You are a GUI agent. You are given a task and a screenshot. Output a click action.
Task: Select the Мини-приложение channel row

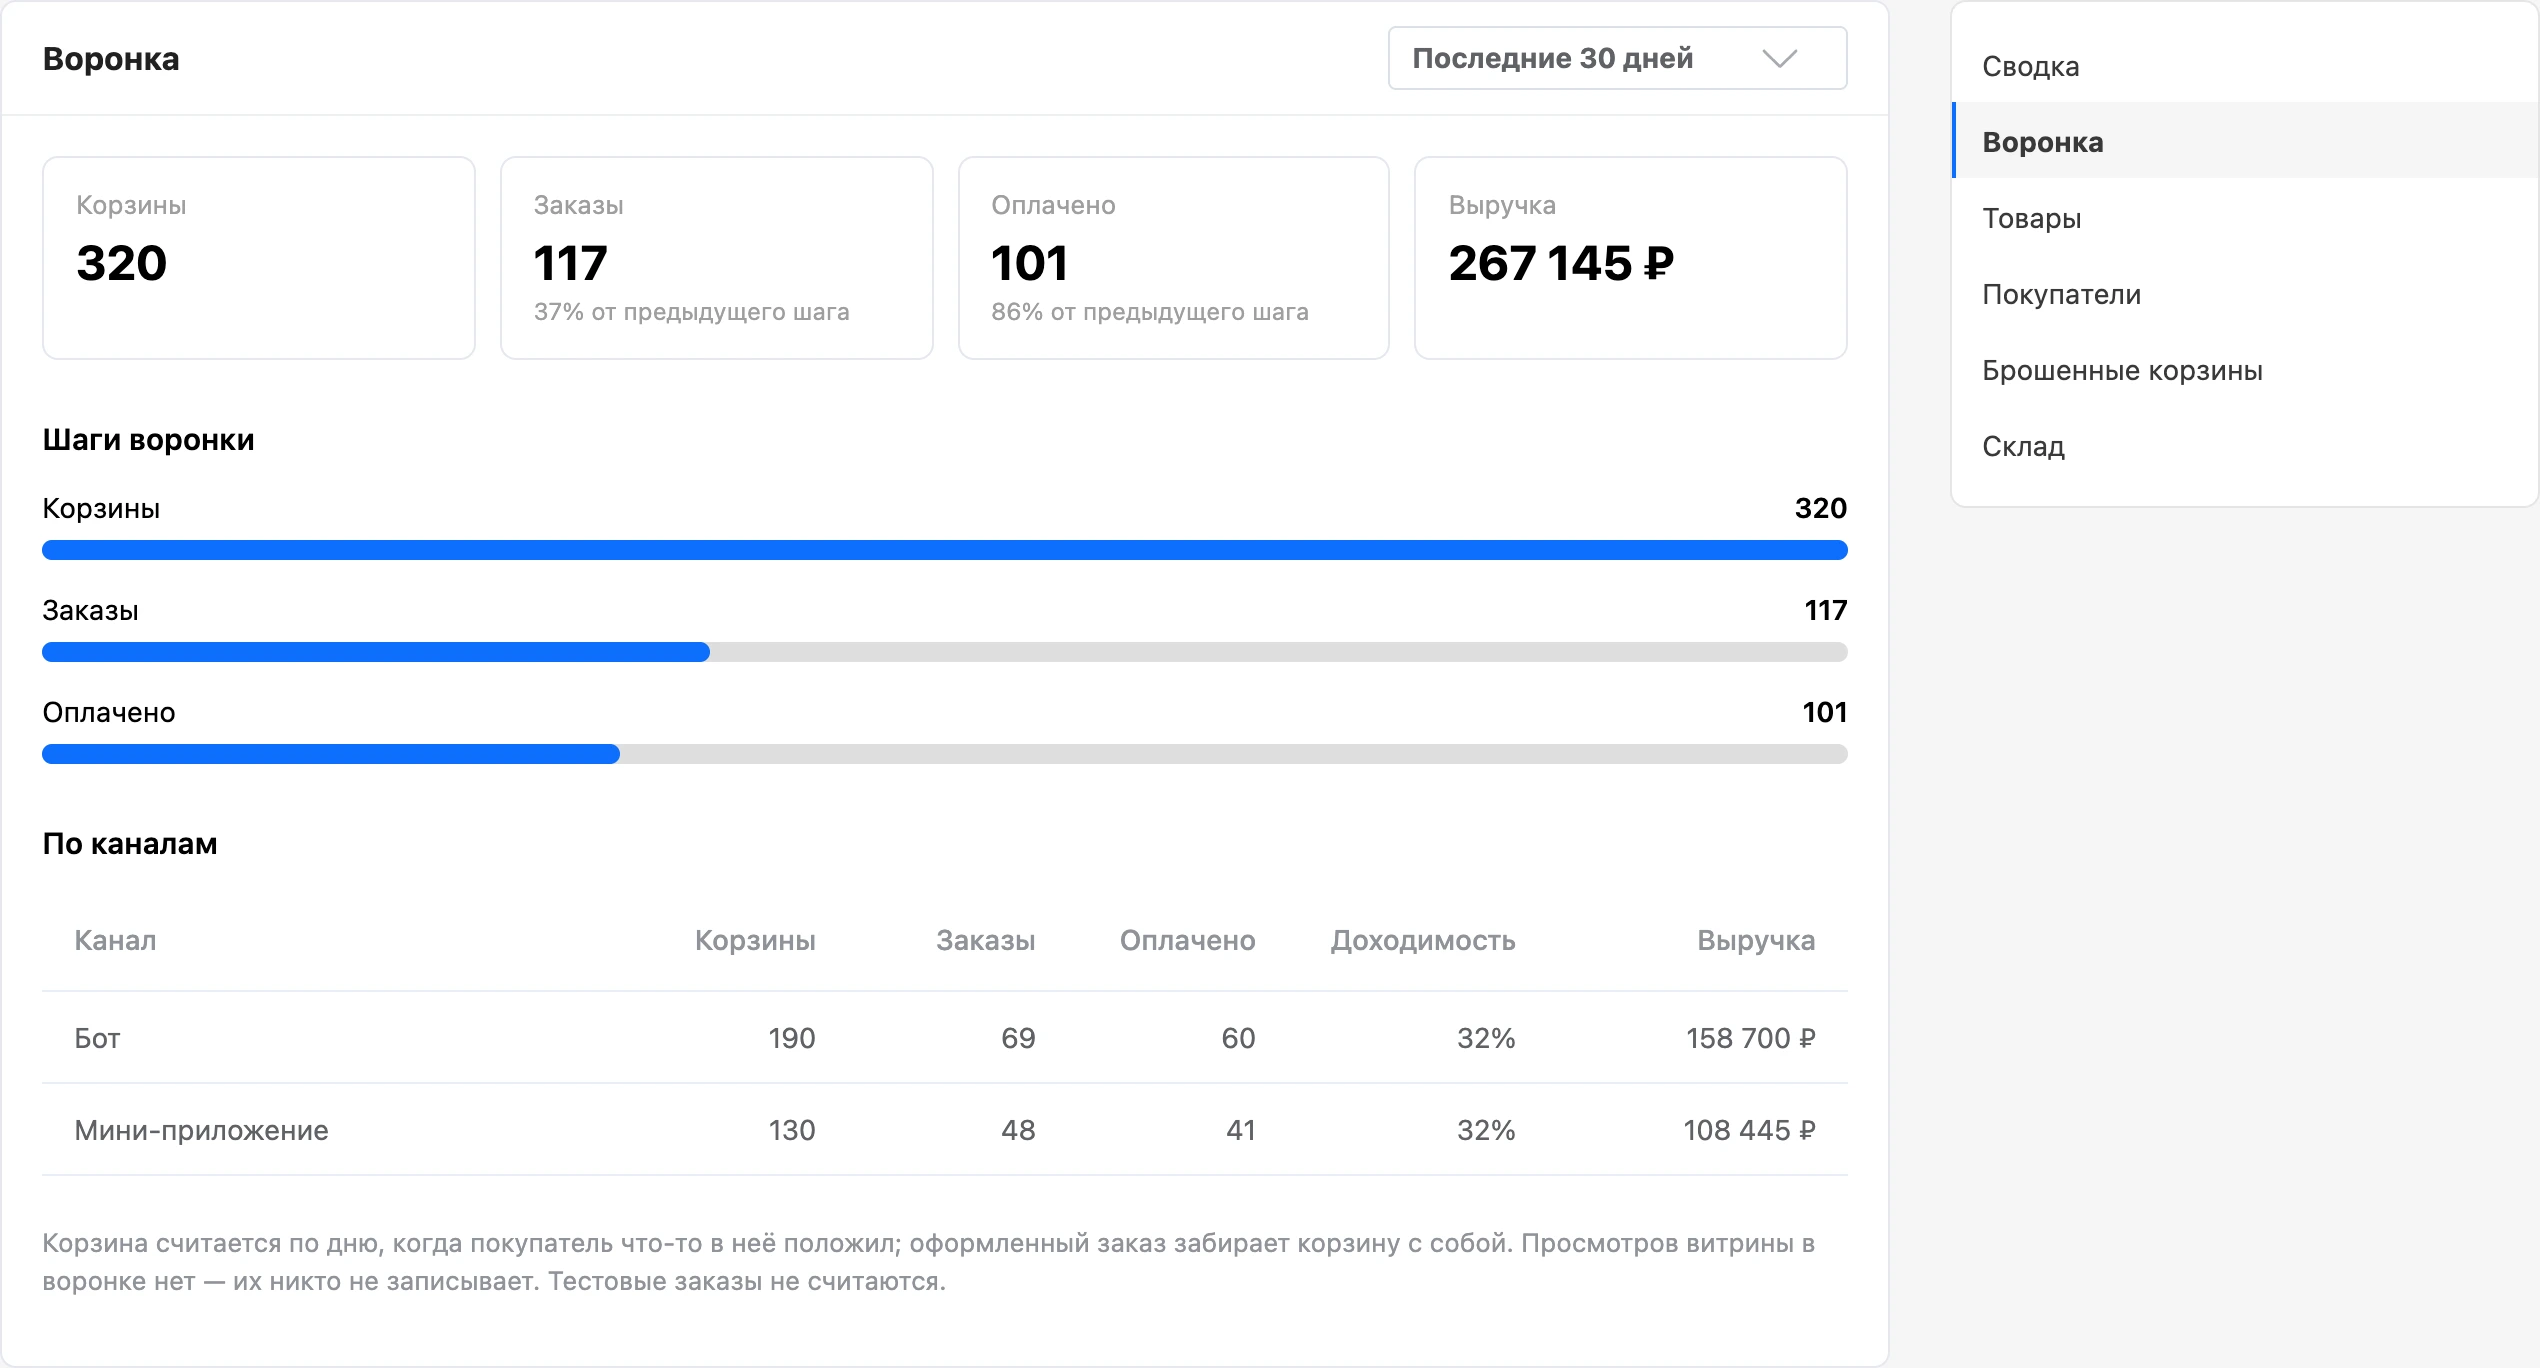click(945, 1130)
